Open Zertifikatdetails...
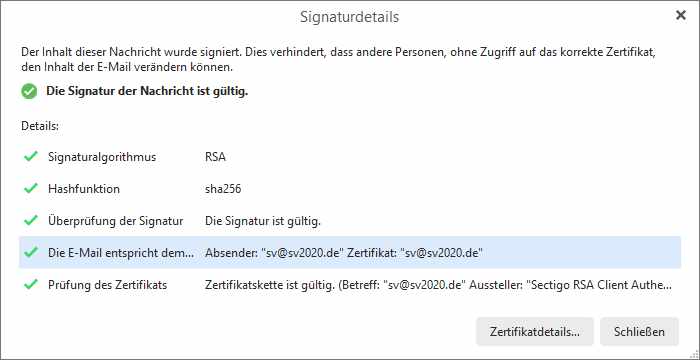700x360 pixels. pyautogui.click(x=534, y=332)
